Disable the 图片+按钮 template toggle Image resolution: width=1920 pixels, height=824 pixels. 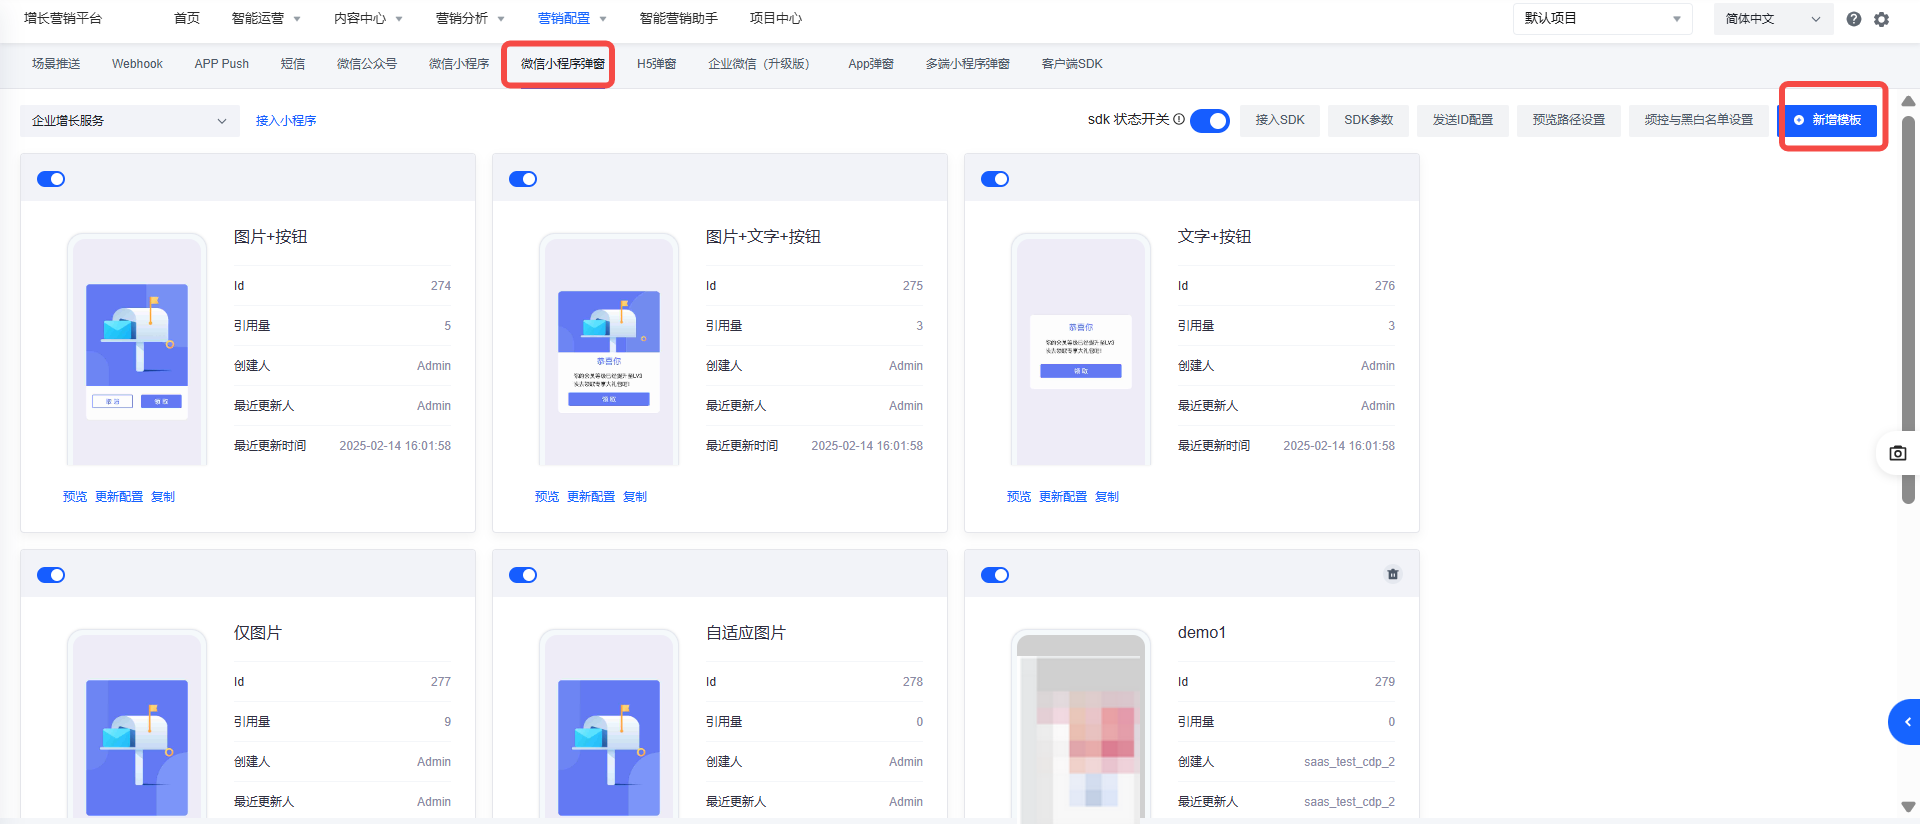click(51, 179)
